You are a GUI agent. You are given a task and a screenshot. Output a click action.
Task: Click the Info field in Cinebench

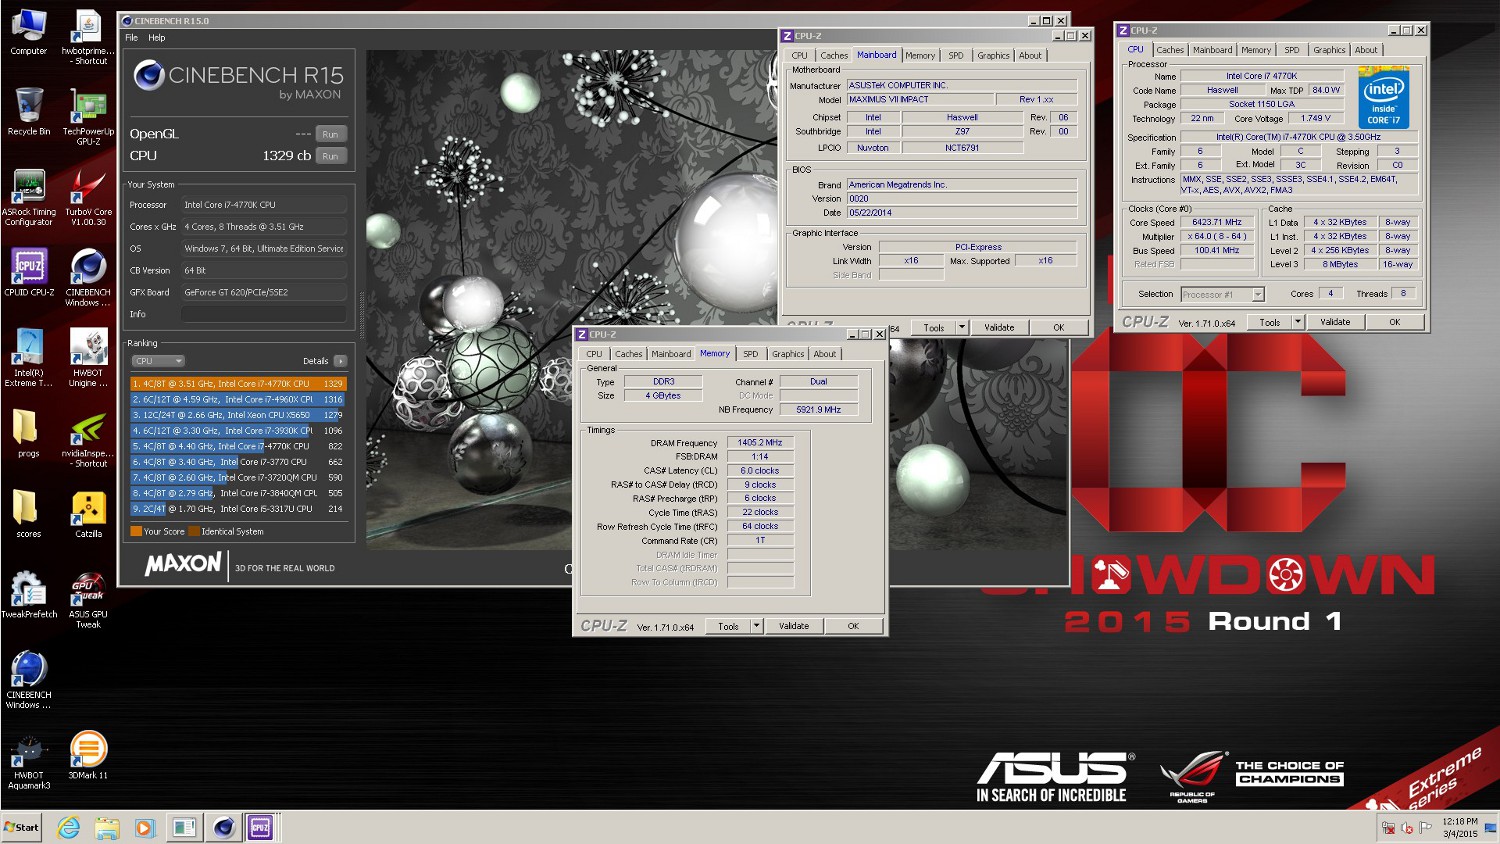[x=264, y=314]
